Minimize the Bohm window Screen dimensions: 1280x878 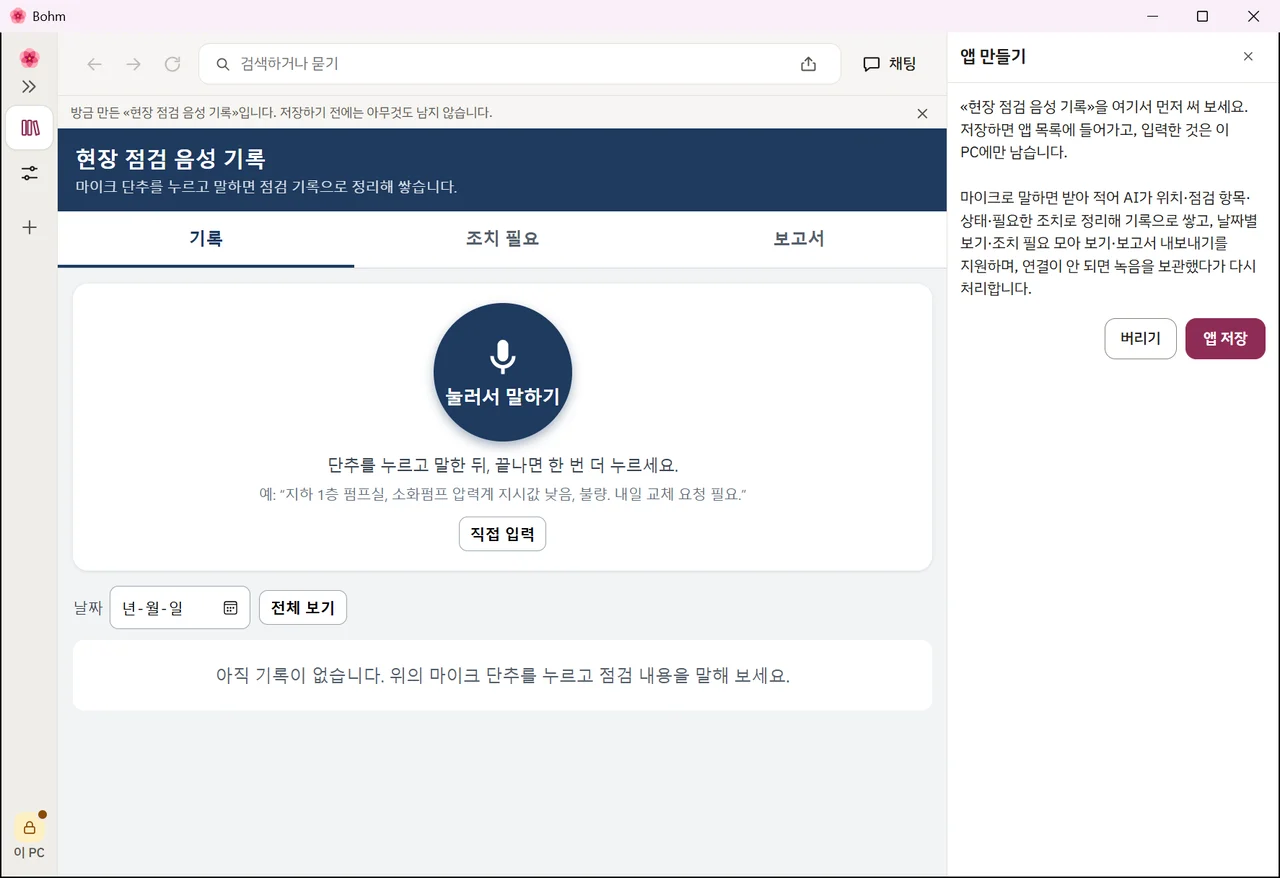[1153, 16]
